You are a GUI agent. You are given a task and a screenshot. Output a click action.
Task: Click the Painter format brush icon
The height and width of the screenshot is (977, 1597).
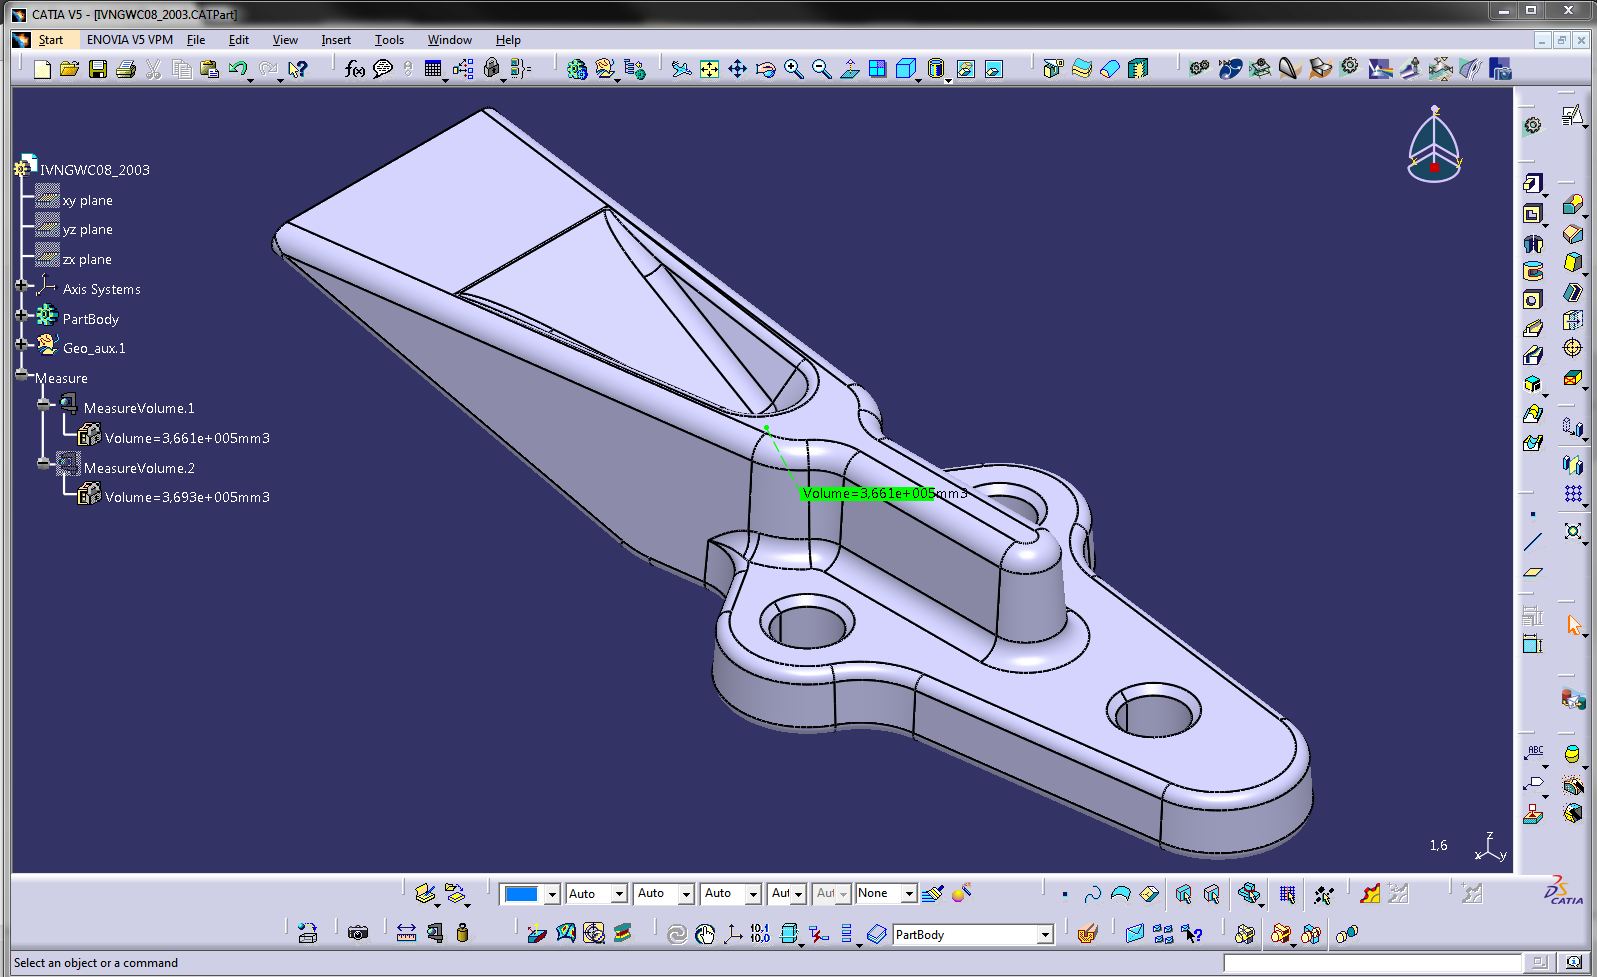pos(932,893)
